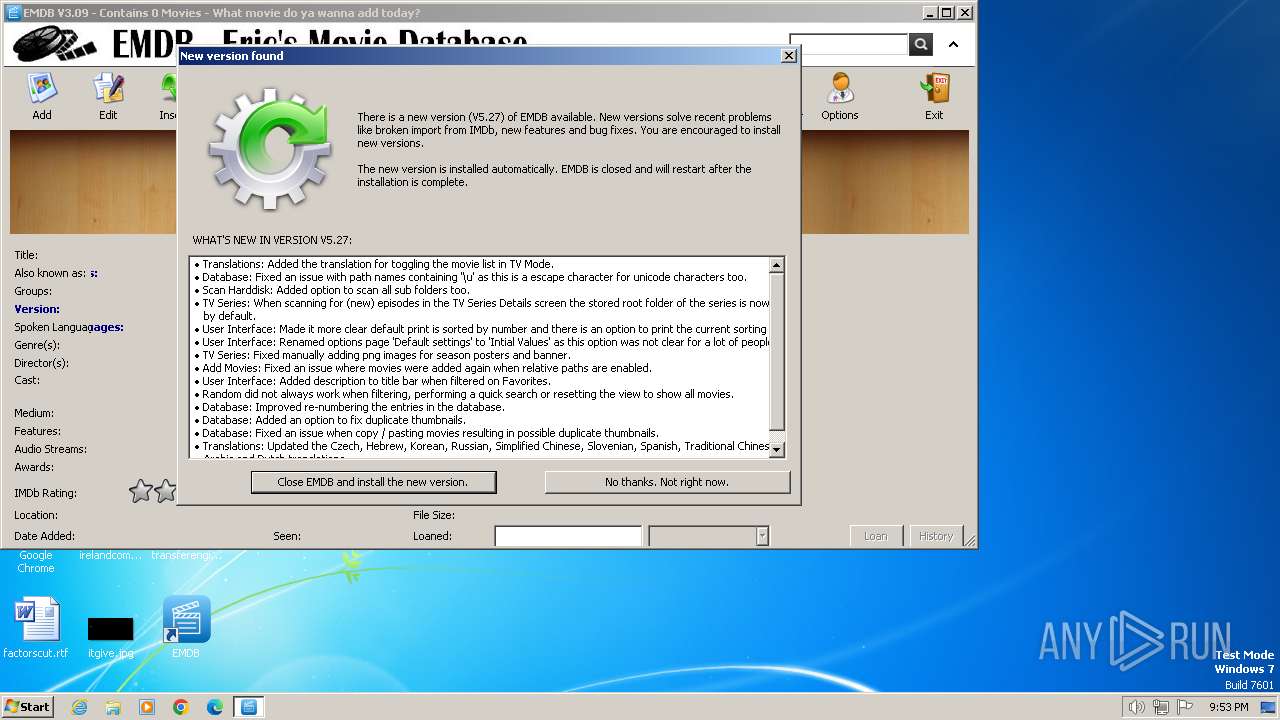This screenshot has width=1280, height=720.
Task: Click the search magnifier button
Action: pos(920,44)
